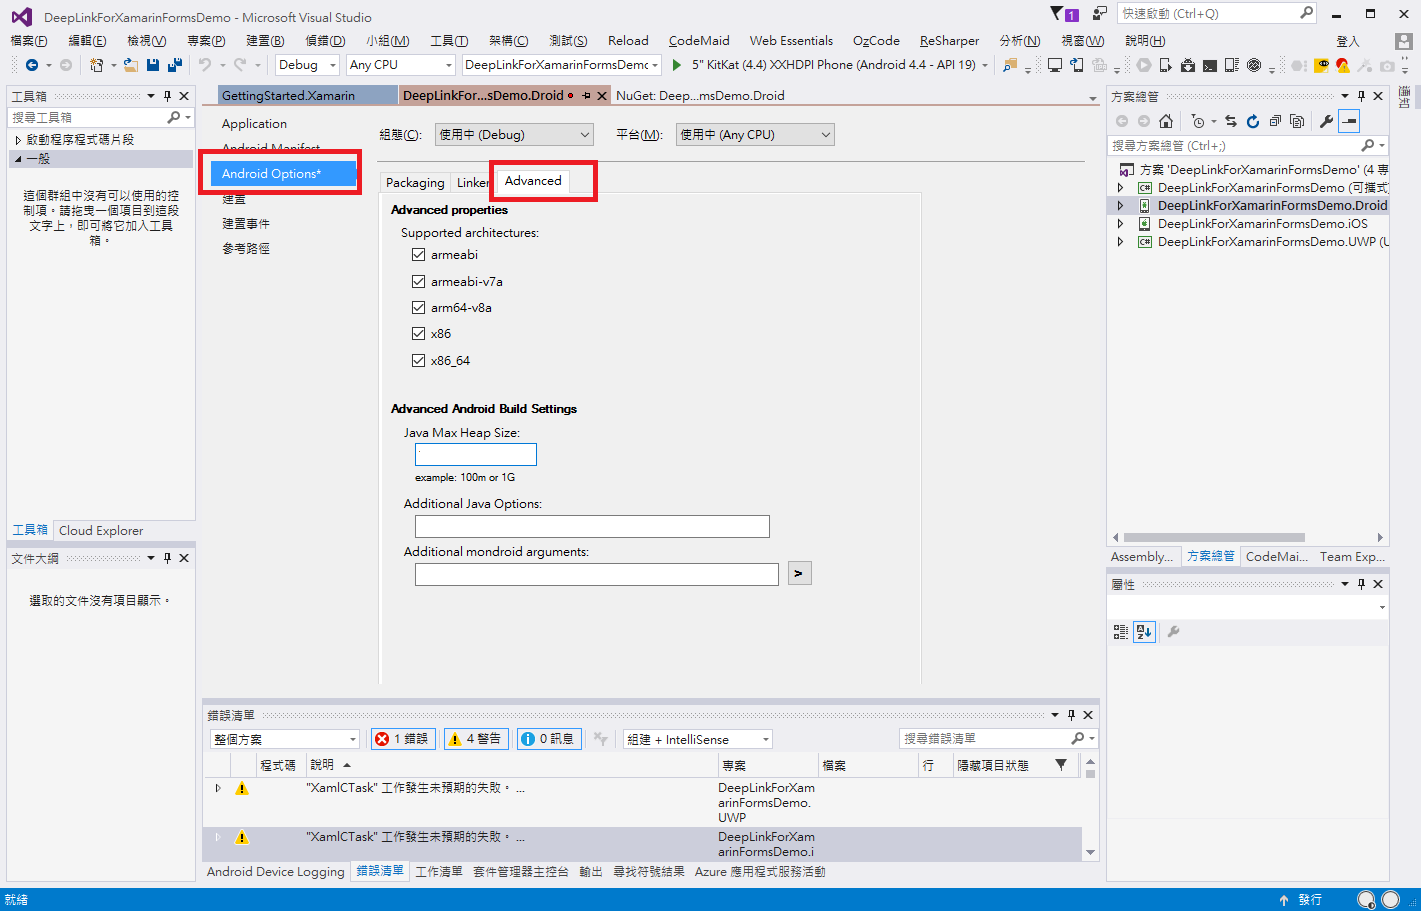1421x911 pixels.
Task: Click the error list filter funnel icon
Action: (1061, 765)
